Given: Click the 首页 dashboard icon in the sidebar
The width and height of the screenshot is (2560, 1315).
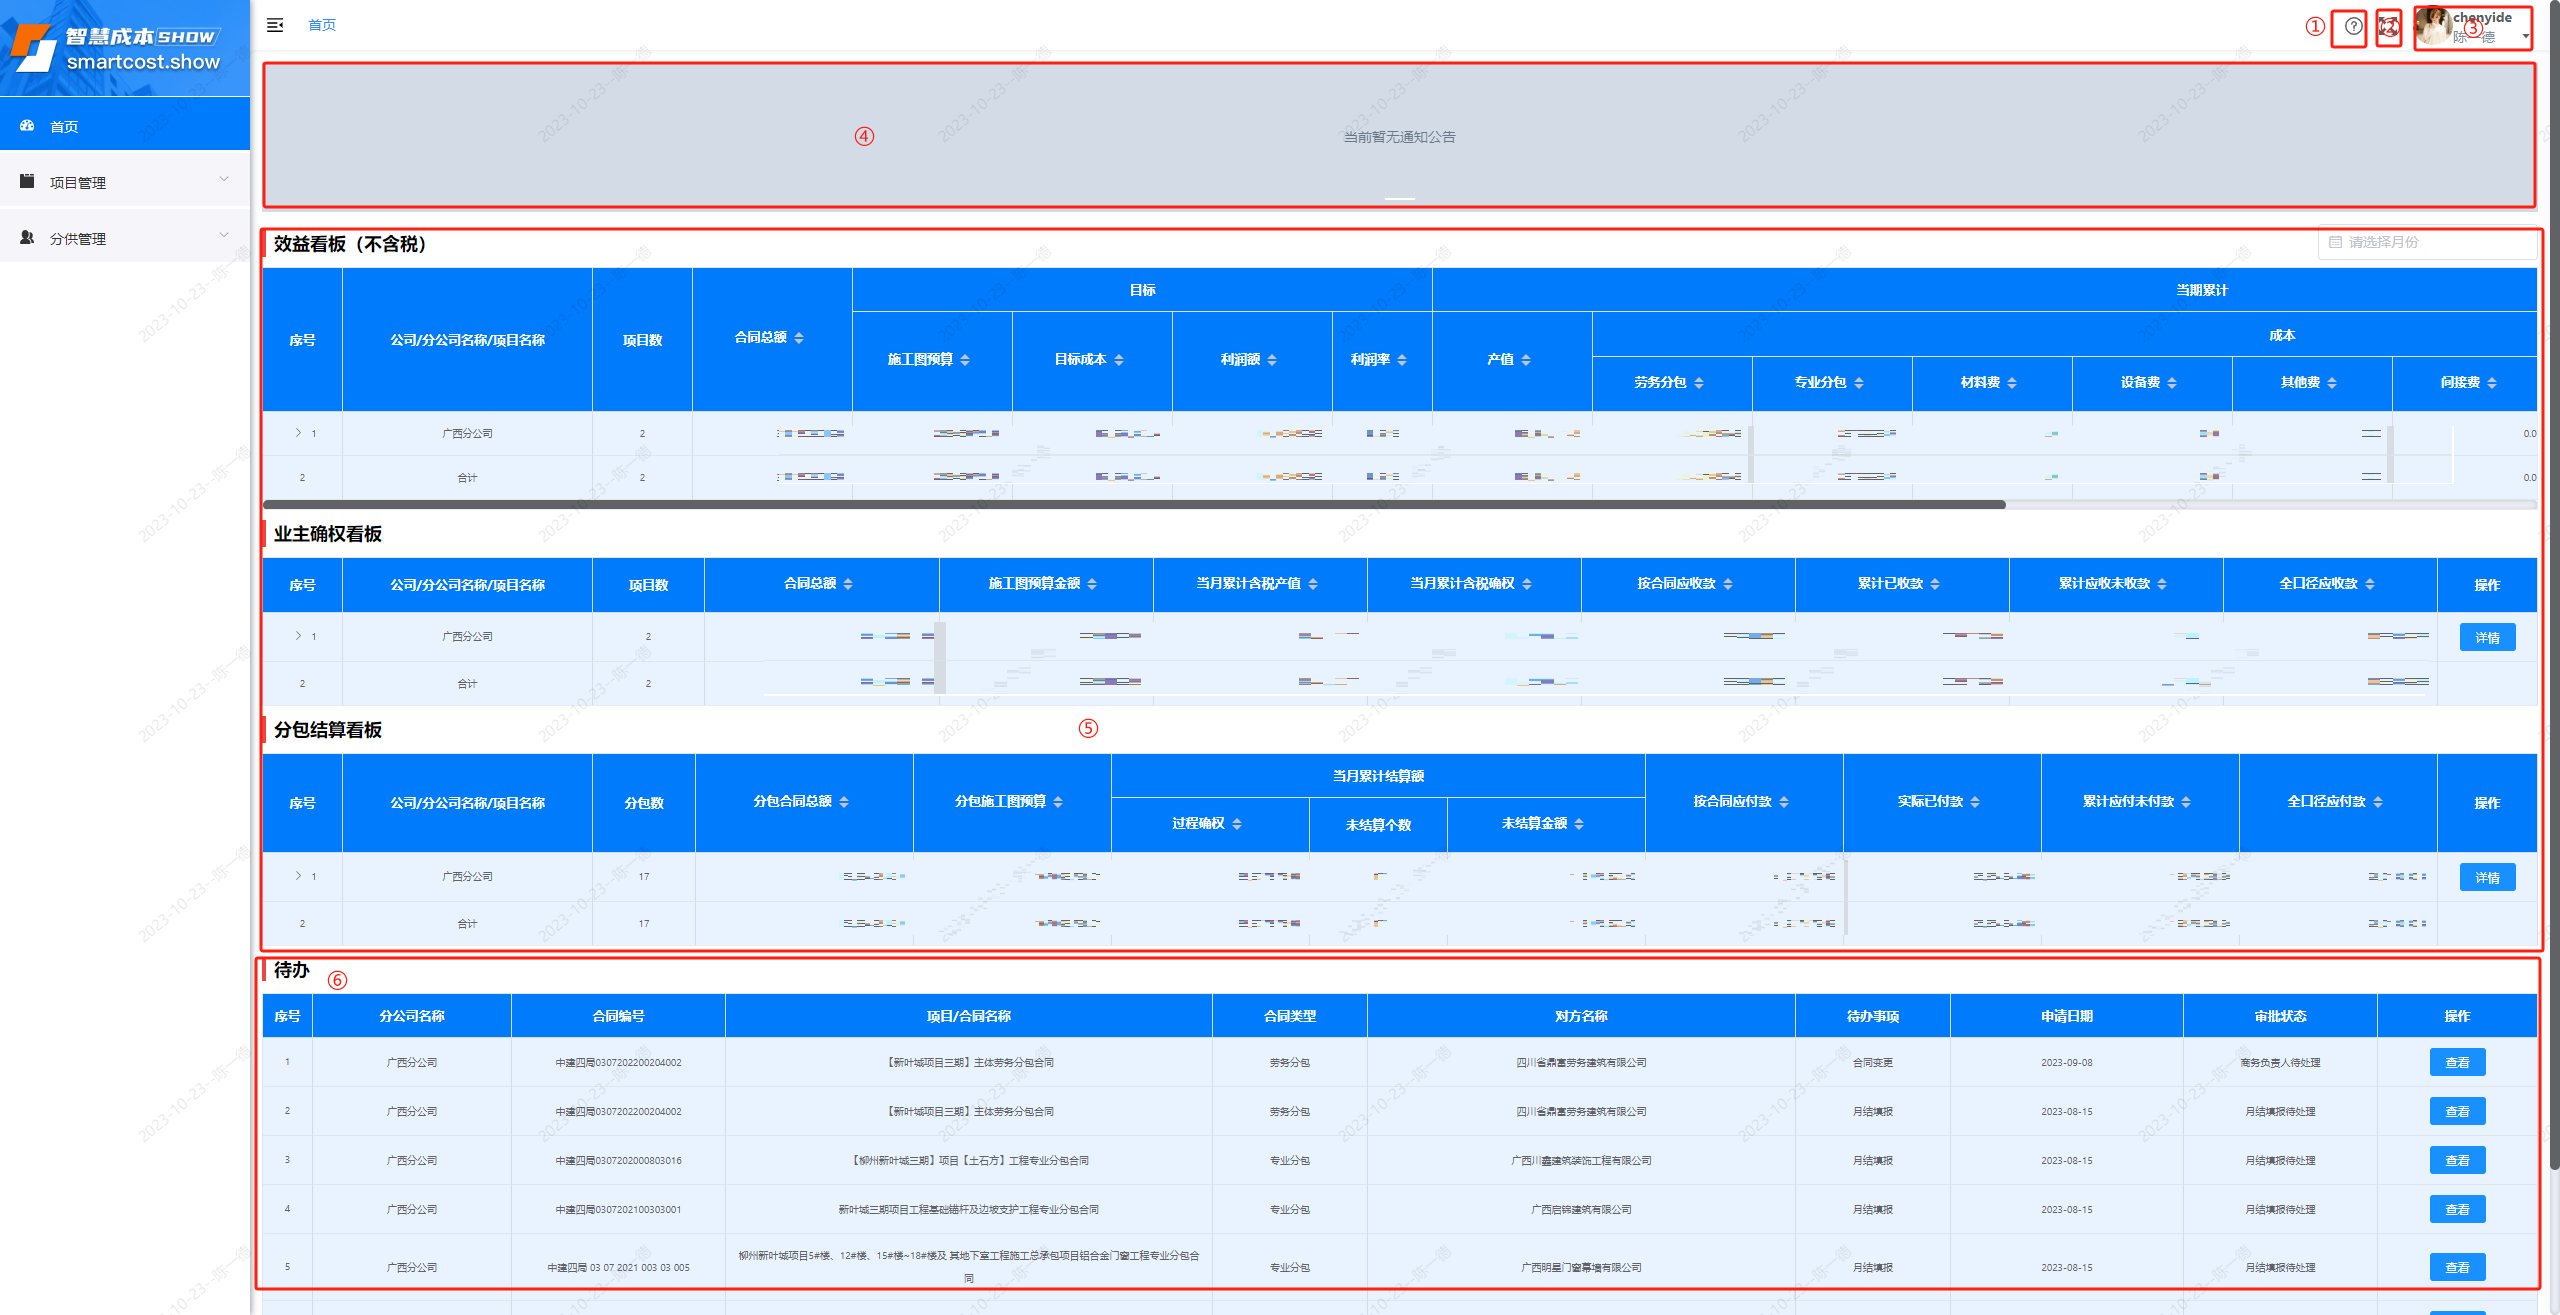Looking at the screenshot, I should 27,126.
